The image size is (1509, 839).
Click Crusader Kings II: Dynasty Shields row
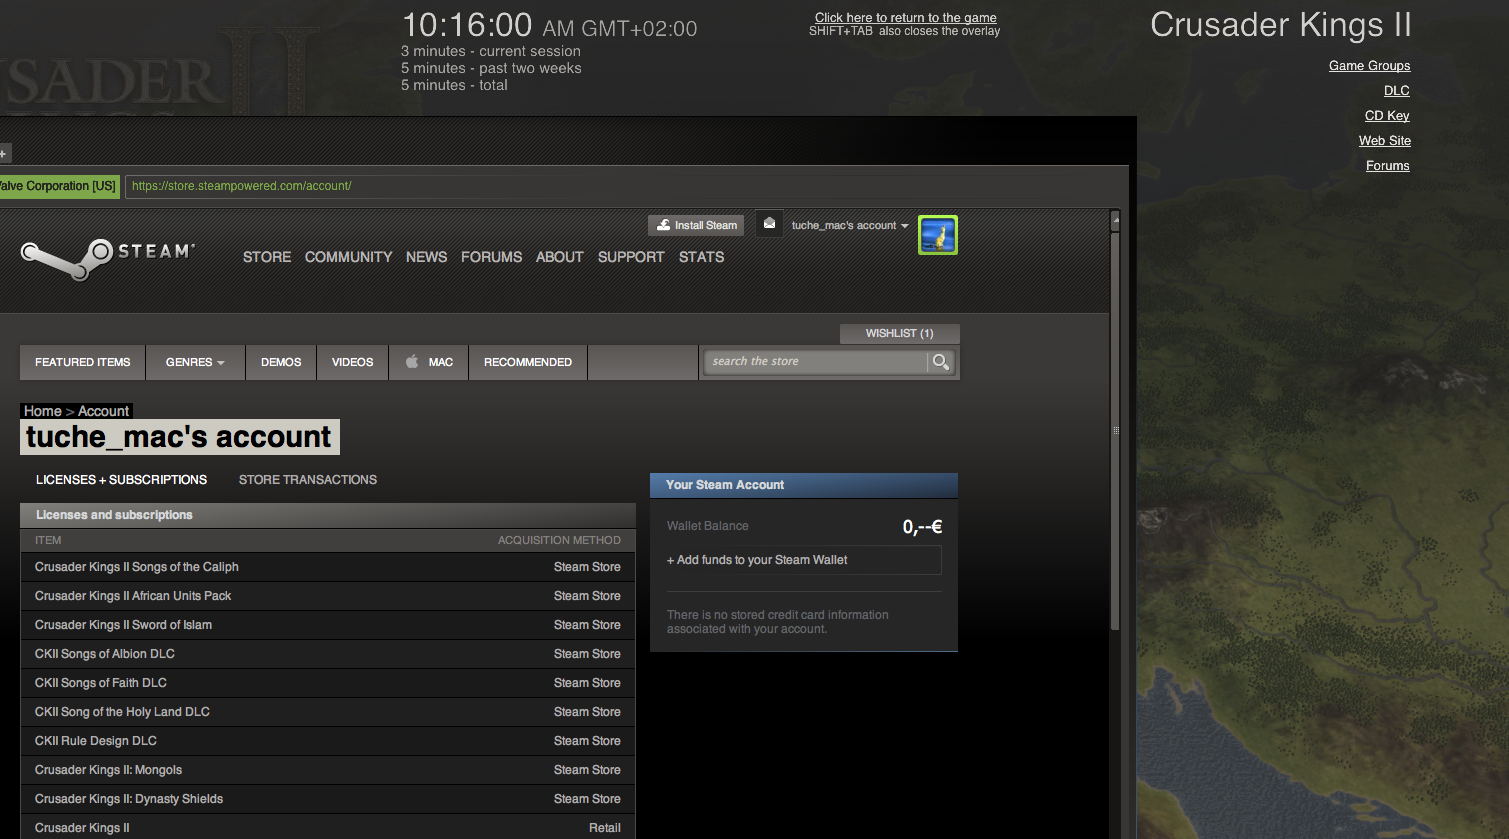pyautogui.click(x=328, y=799)
